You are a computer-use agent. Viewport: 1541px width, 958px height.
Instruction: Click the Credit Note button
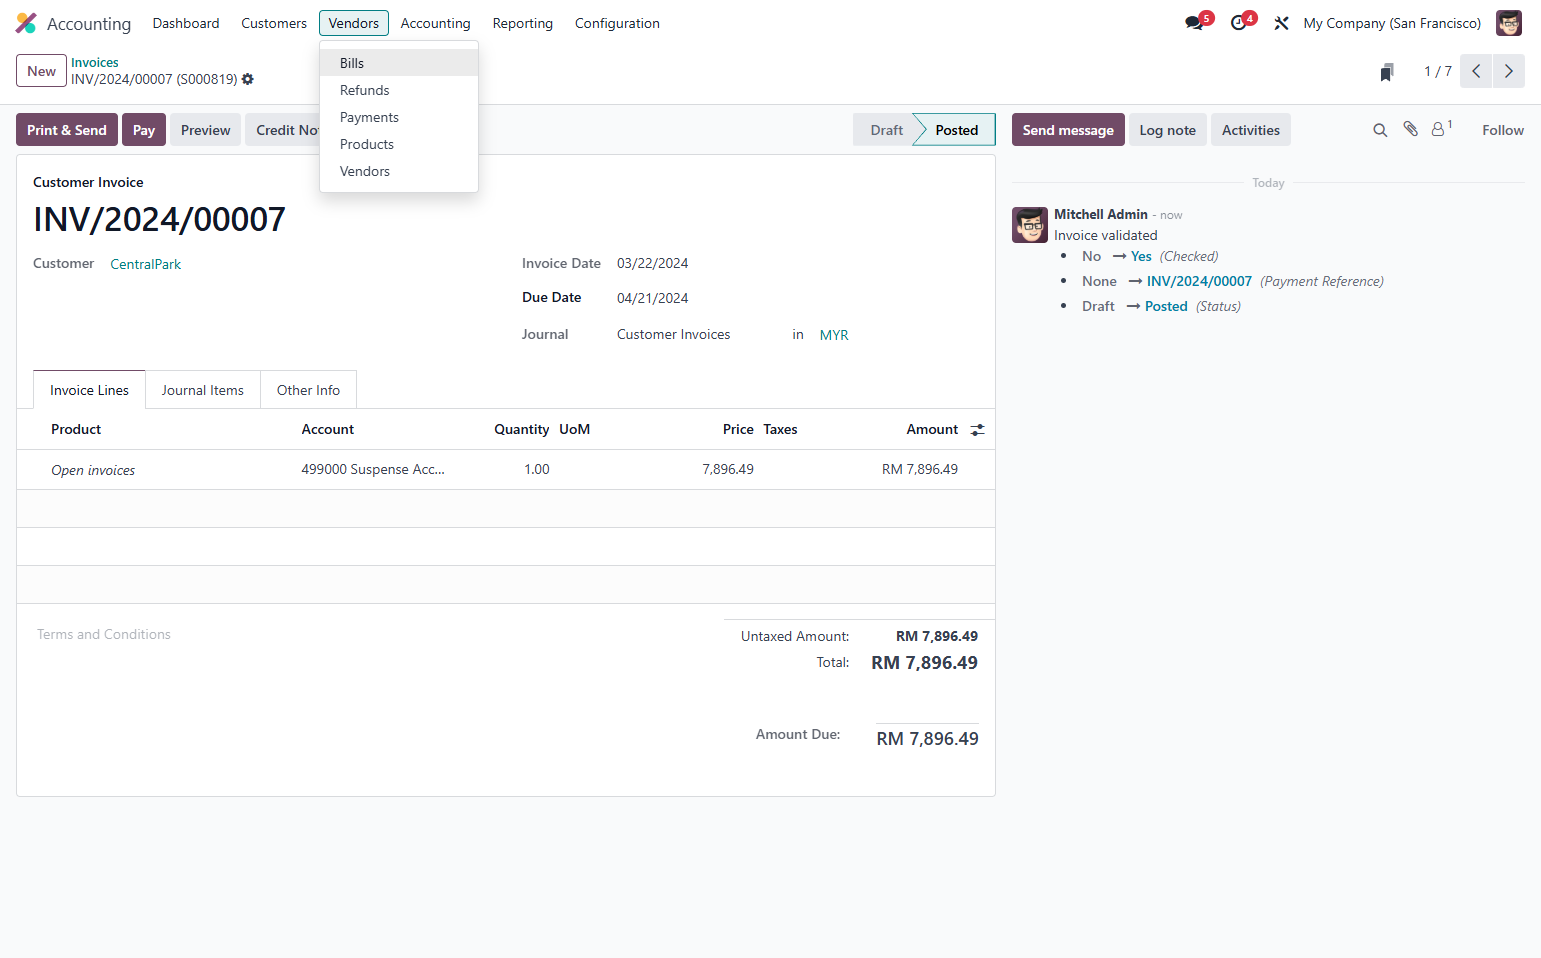(283, 130)
